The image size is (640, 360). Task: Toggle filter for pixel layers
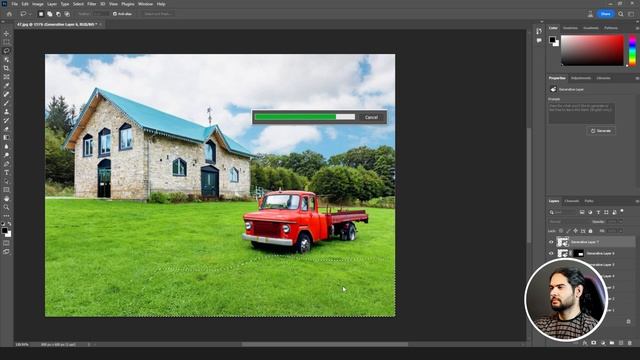582,212
